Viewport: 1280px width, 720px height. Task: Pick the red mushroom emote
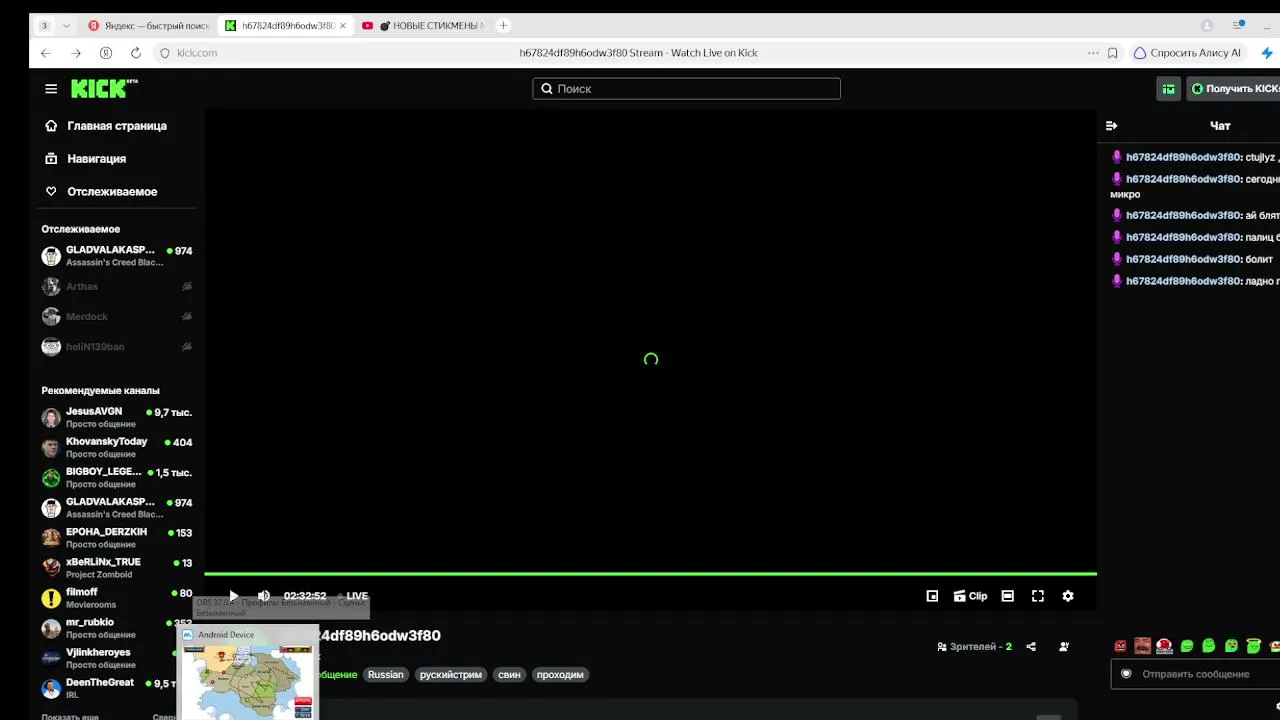(x=1164, y=646)
